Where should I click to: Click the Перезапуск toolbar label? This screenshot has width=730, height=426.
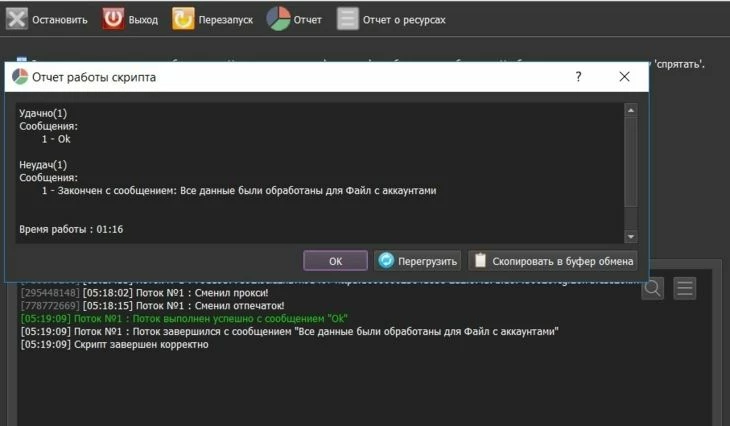226,20
